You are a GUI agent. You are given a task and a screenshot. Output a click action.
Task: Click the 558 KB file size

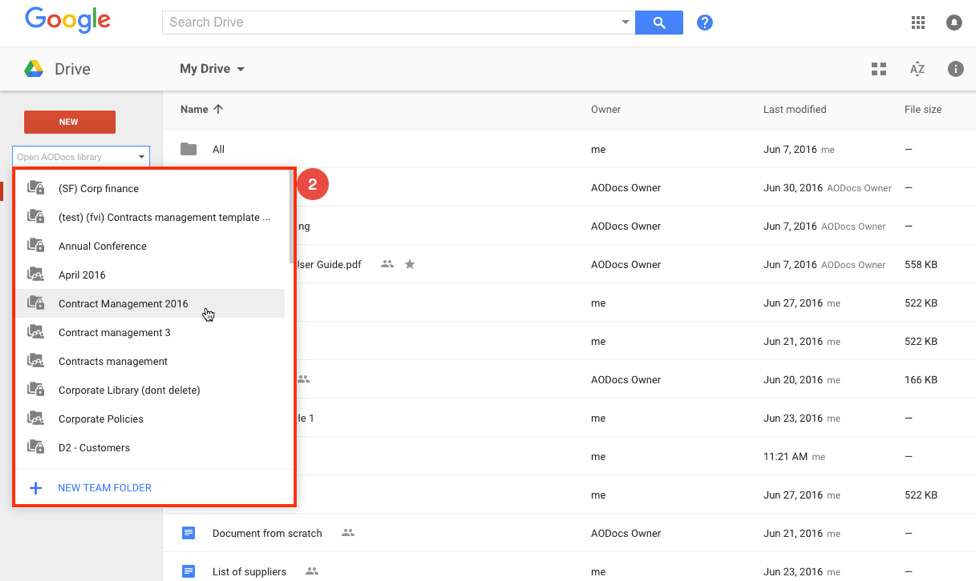[921, 264]
